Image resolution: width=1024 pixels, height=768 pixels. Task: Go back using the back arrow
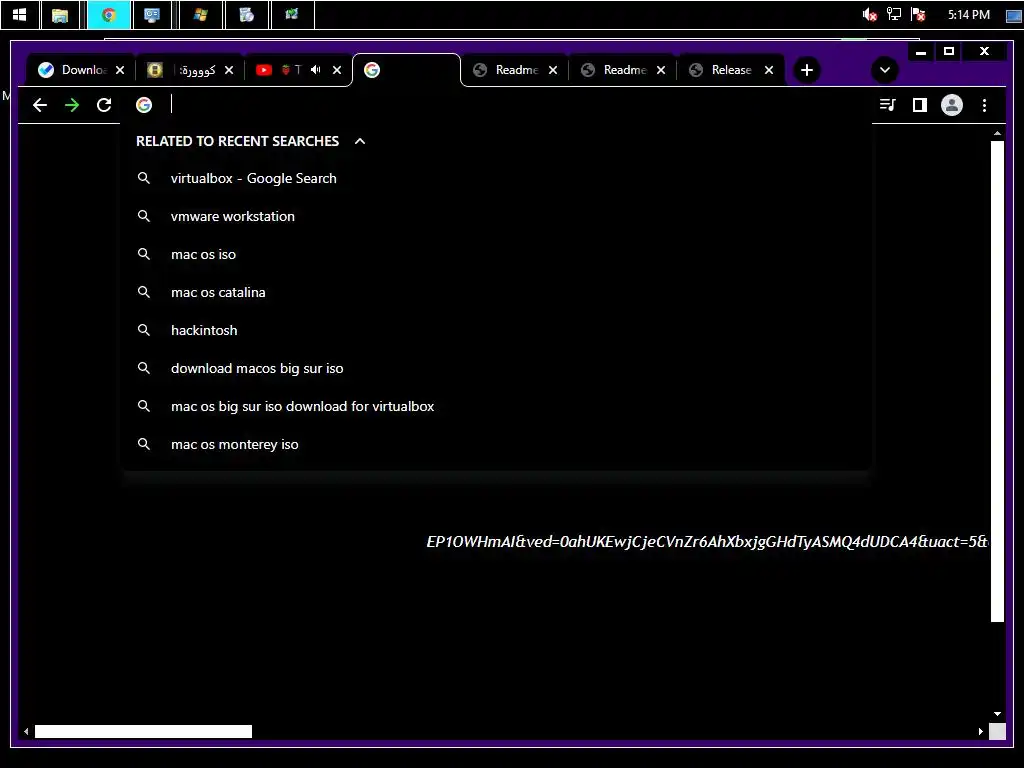pyautogui.click(x=40, y=105)
